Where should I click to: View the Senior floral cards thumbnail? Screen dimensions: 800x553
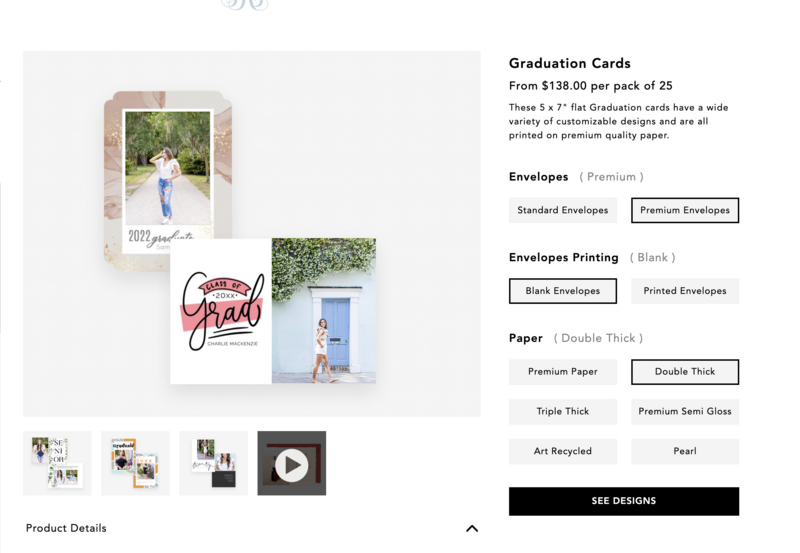[57, 463]
